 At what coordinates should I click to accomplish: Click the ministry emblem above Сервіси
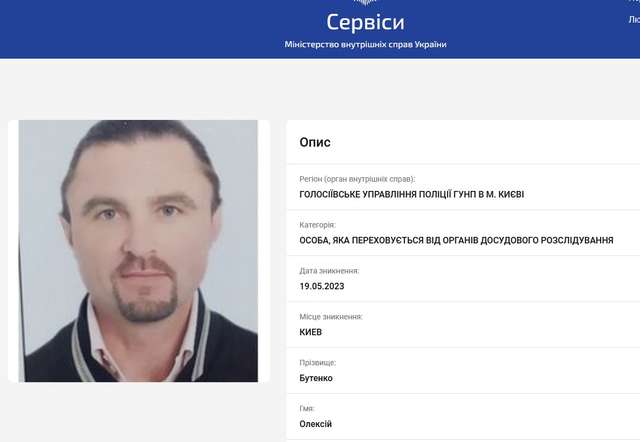pyautogui.click(x=365, y=2)
